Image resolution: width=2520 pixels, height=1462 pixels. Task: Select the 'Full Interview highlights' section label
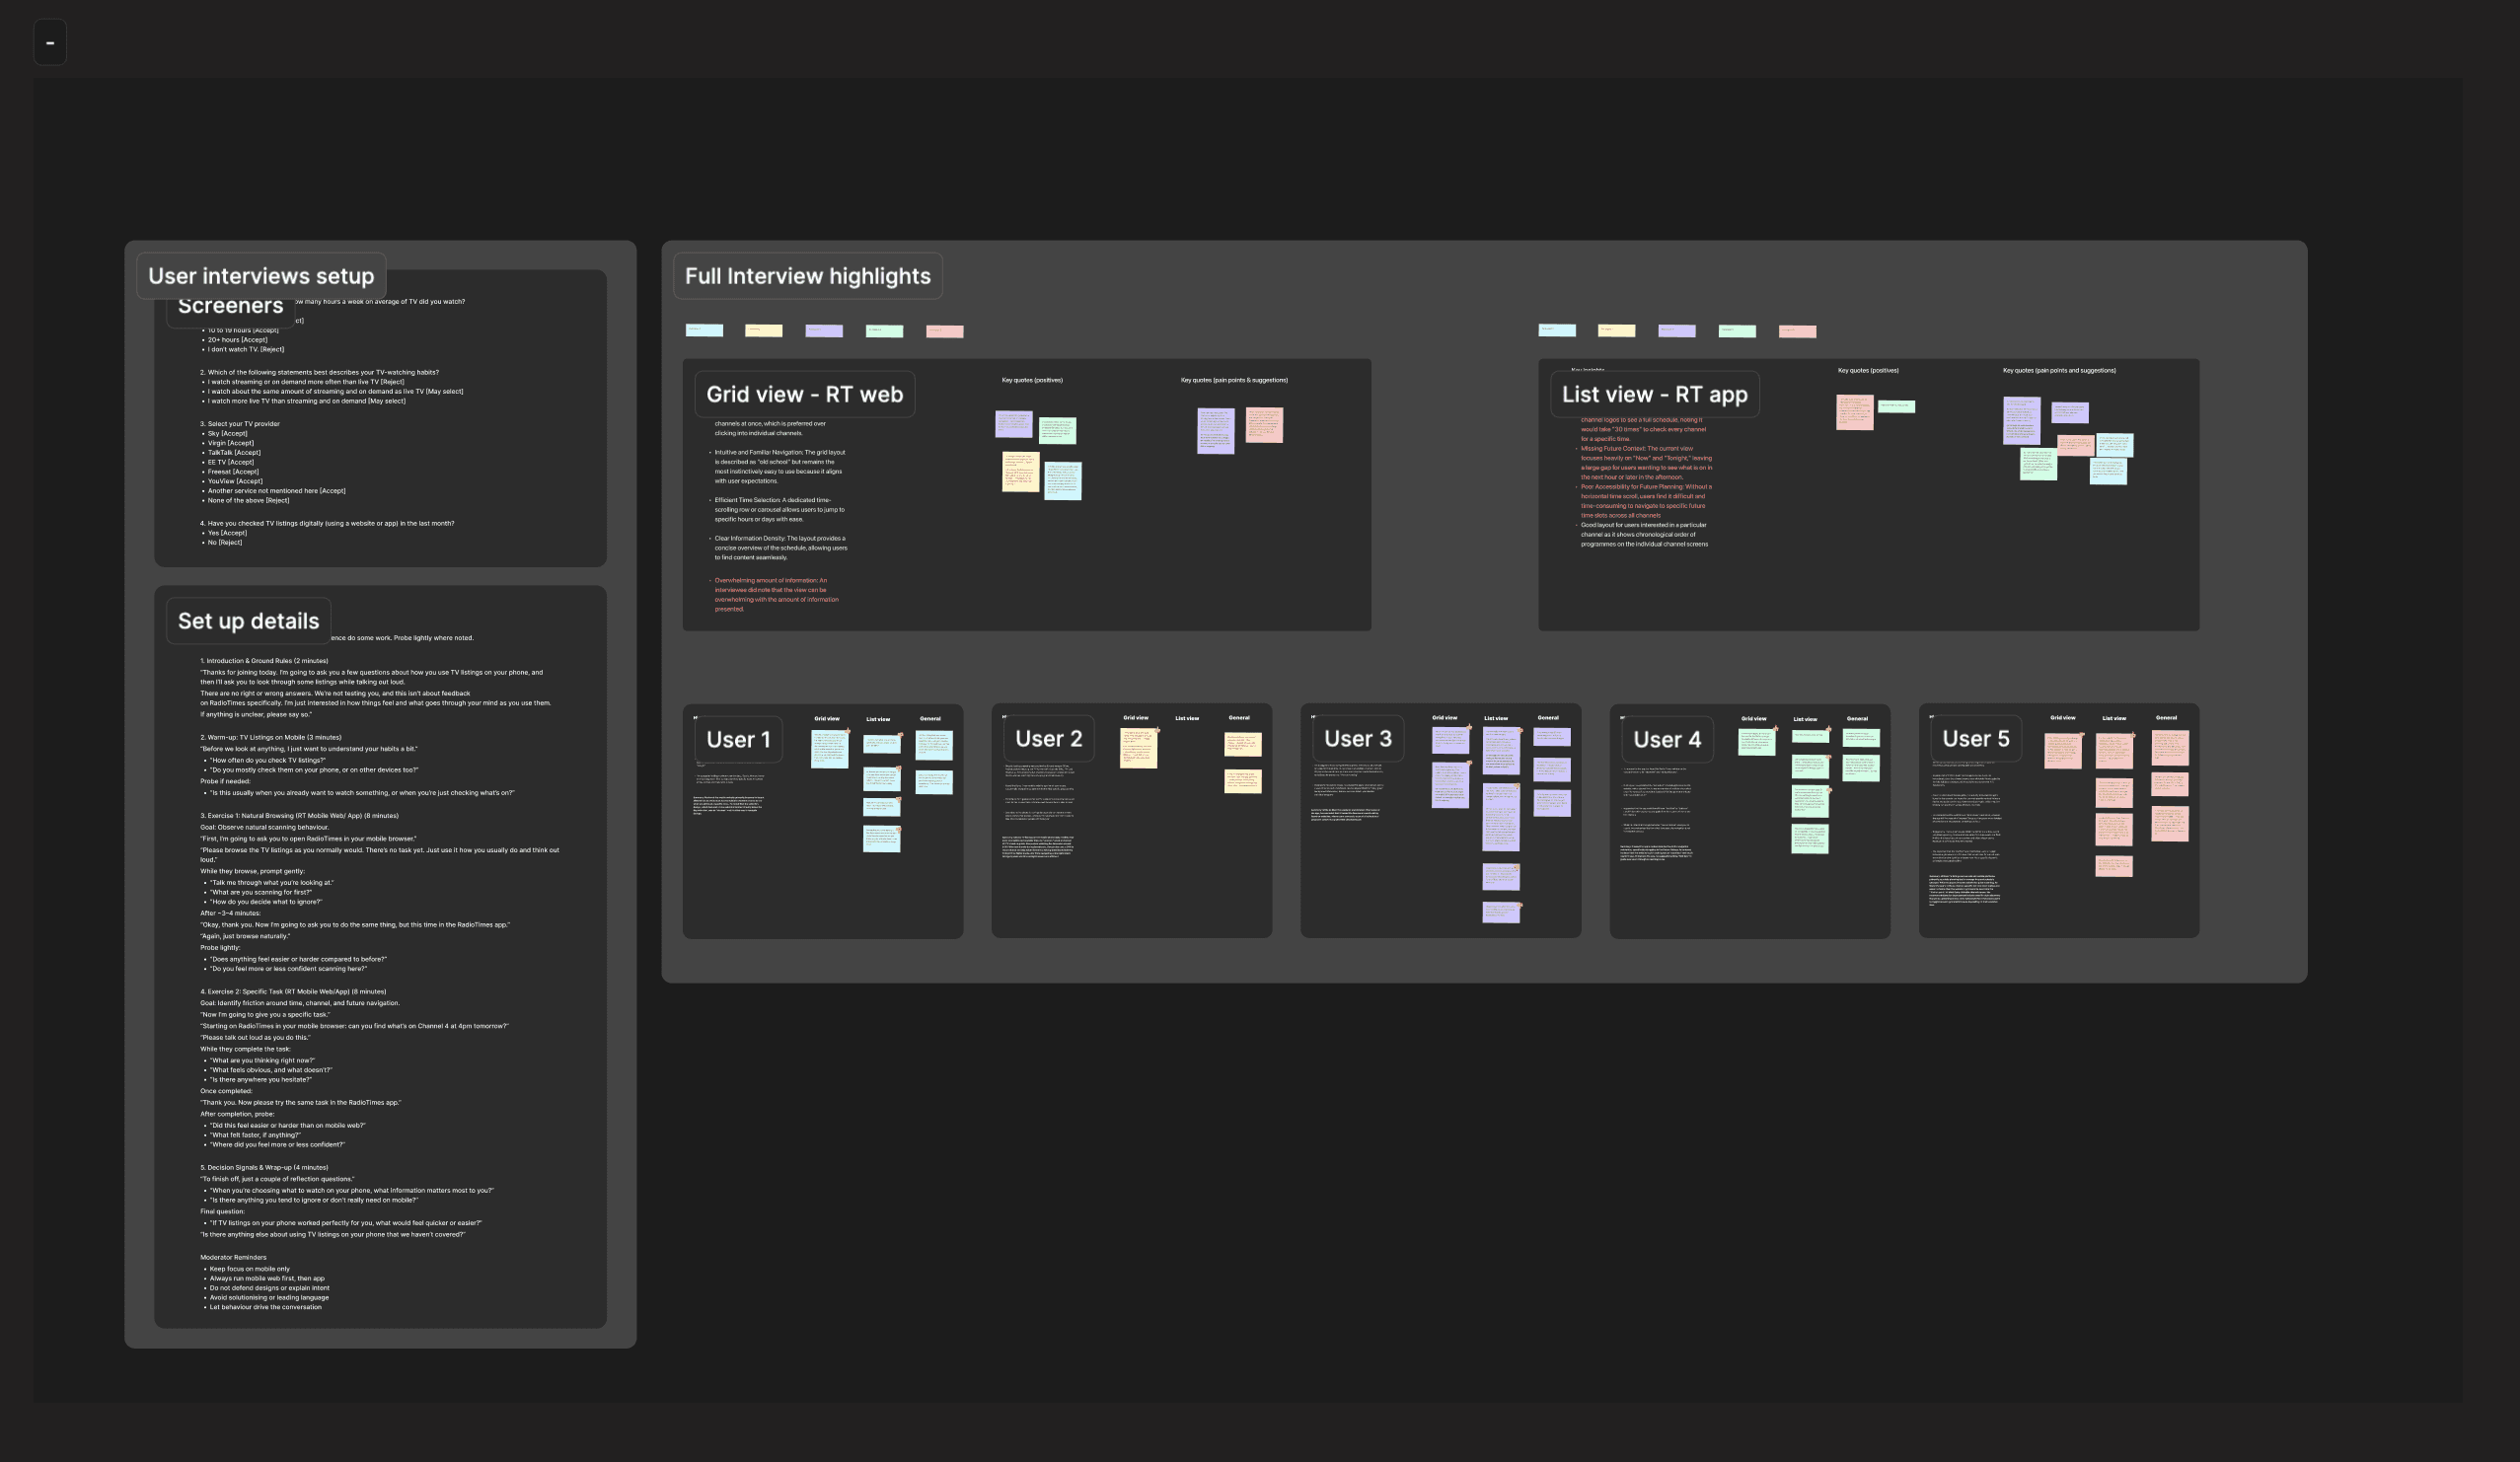coord(807,276)
